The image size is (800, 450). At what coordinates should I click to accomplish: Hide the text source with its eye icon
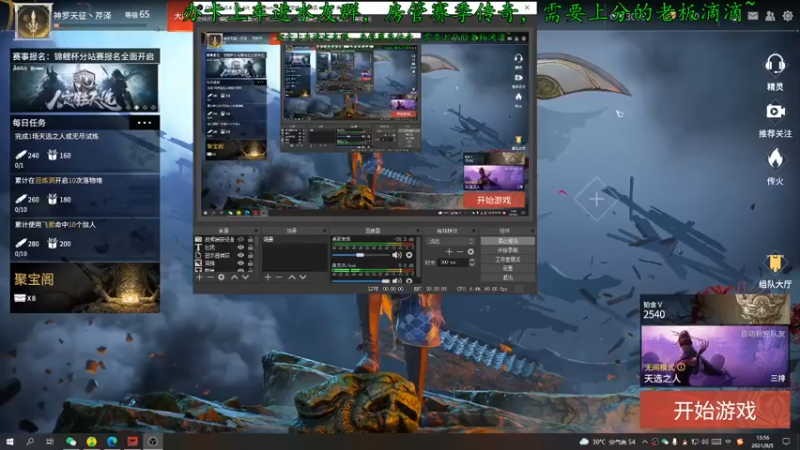click(240, 247)
